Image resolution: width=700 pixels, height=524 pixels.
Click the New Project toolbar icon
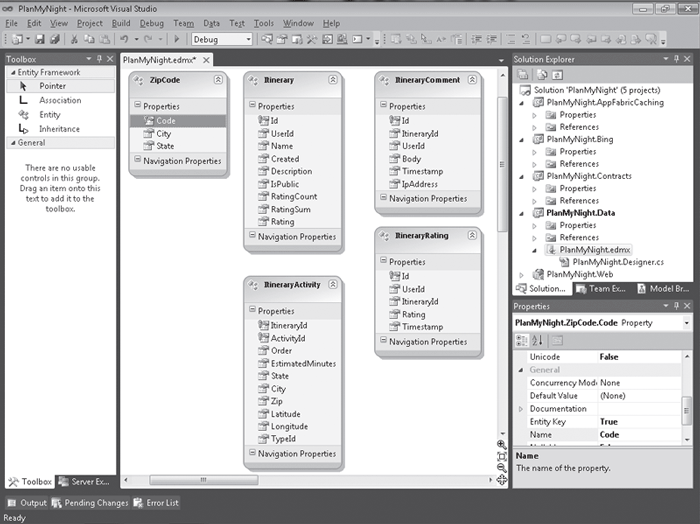17,39
